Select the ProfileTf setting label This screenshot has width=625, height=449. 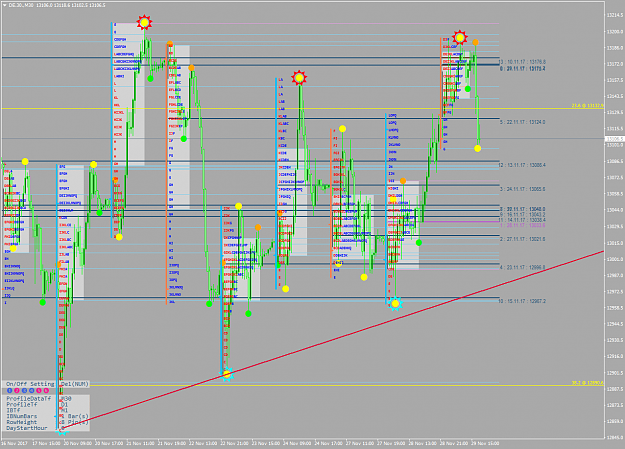[22, 404]
